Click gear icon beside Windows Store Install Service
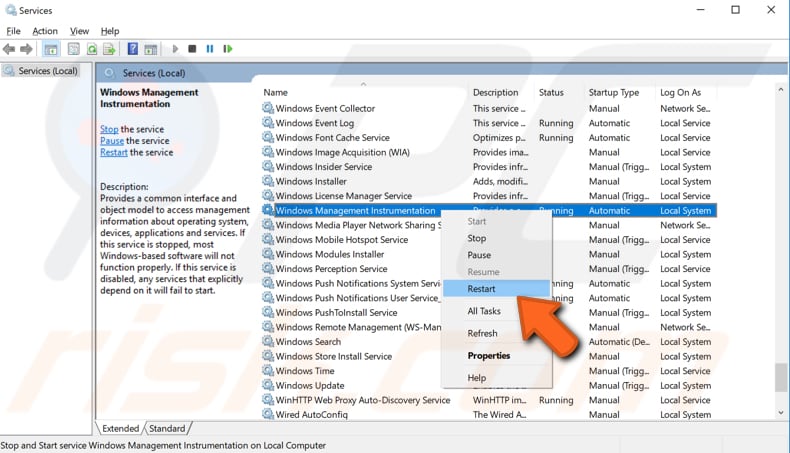 point(268,356)
